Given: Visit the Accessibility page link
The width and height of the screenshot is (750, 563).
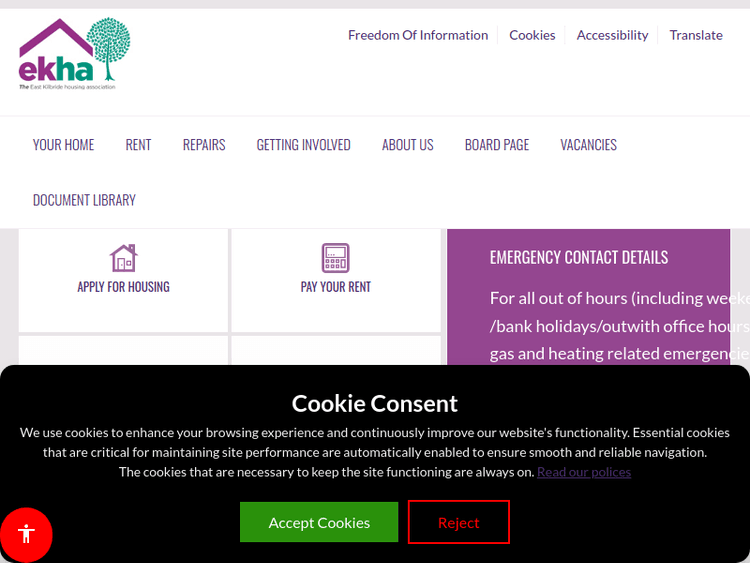Looking at the screenshot, I should tap(612, 35).
